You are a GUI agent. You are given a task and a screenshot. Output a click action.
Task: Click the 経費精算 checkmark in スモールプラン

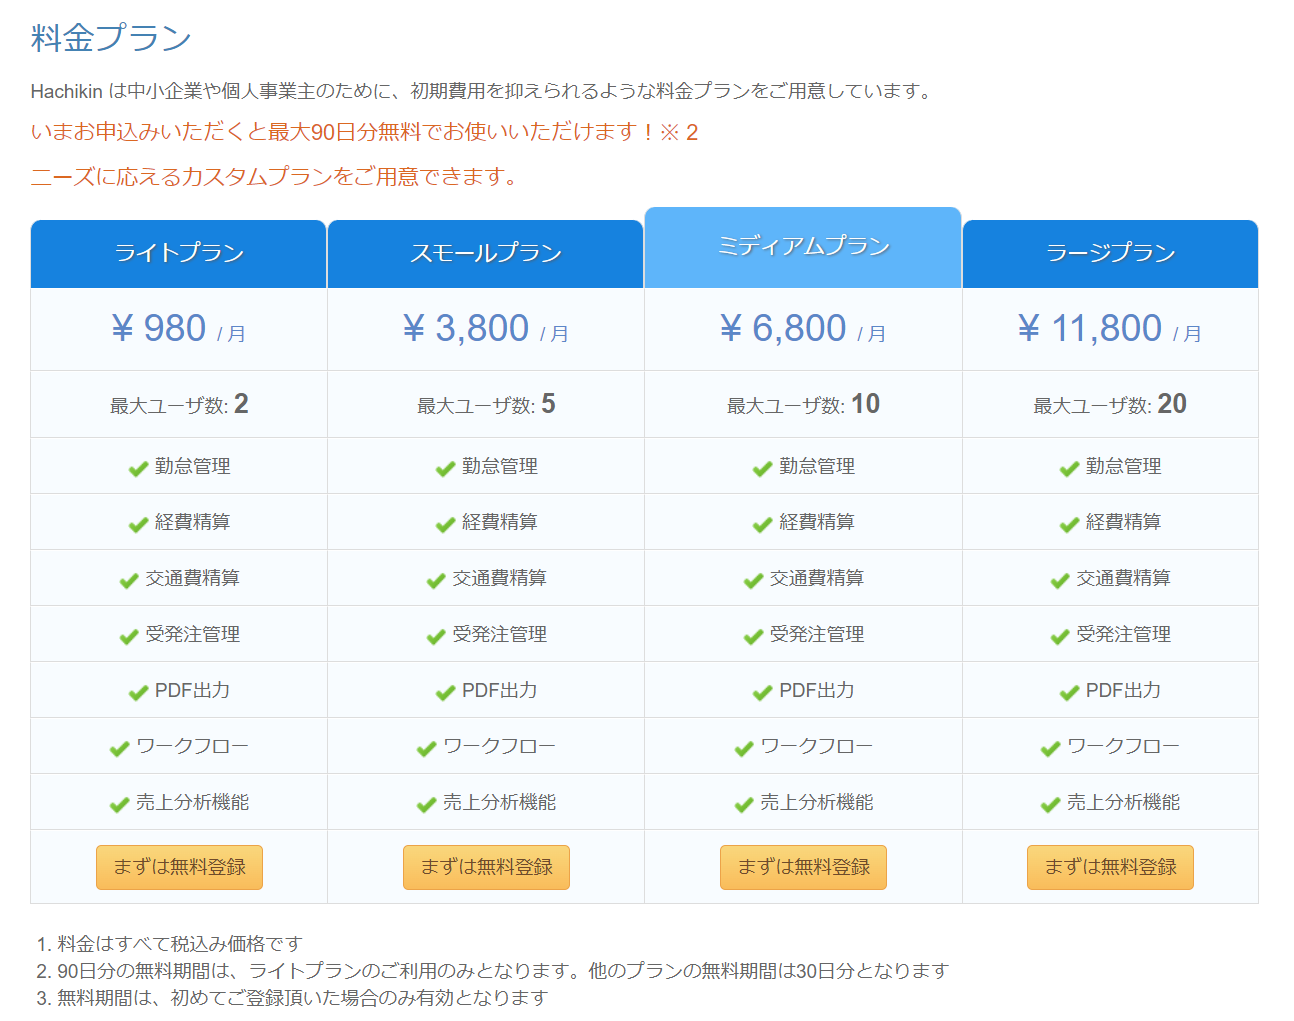[445, 524]
